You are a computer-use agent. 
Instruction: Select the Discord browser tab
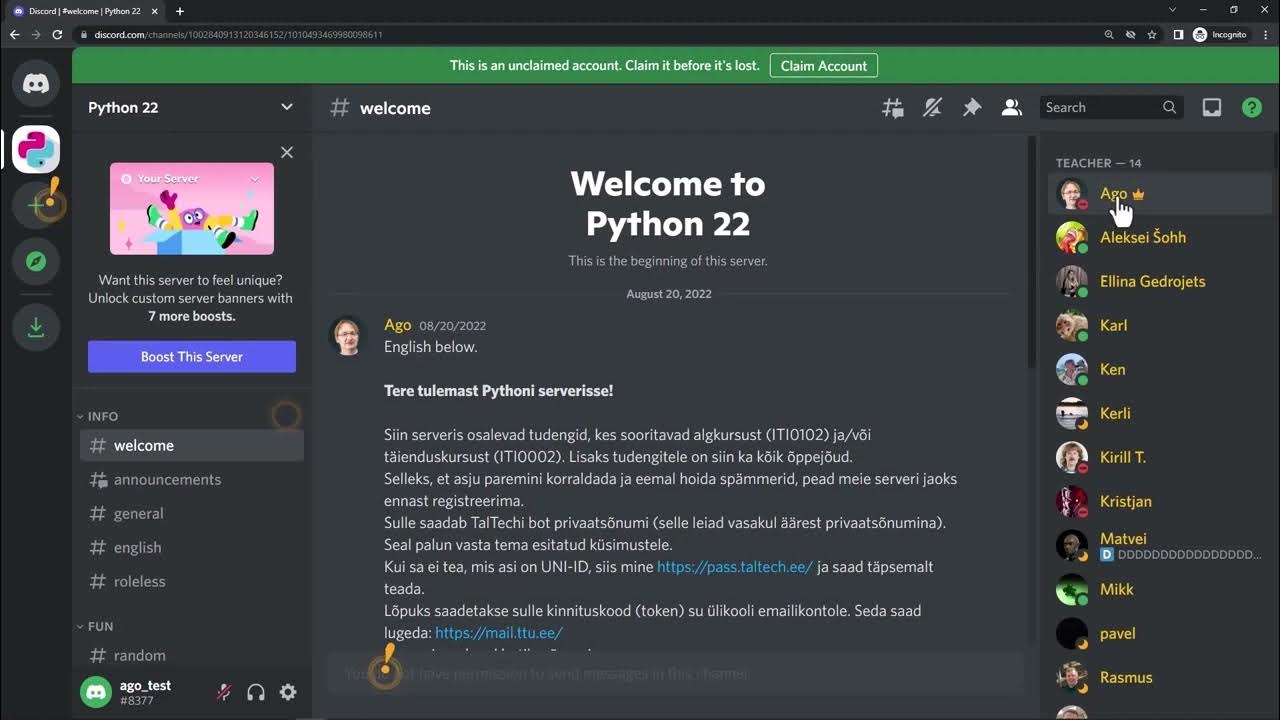(84, 11)
